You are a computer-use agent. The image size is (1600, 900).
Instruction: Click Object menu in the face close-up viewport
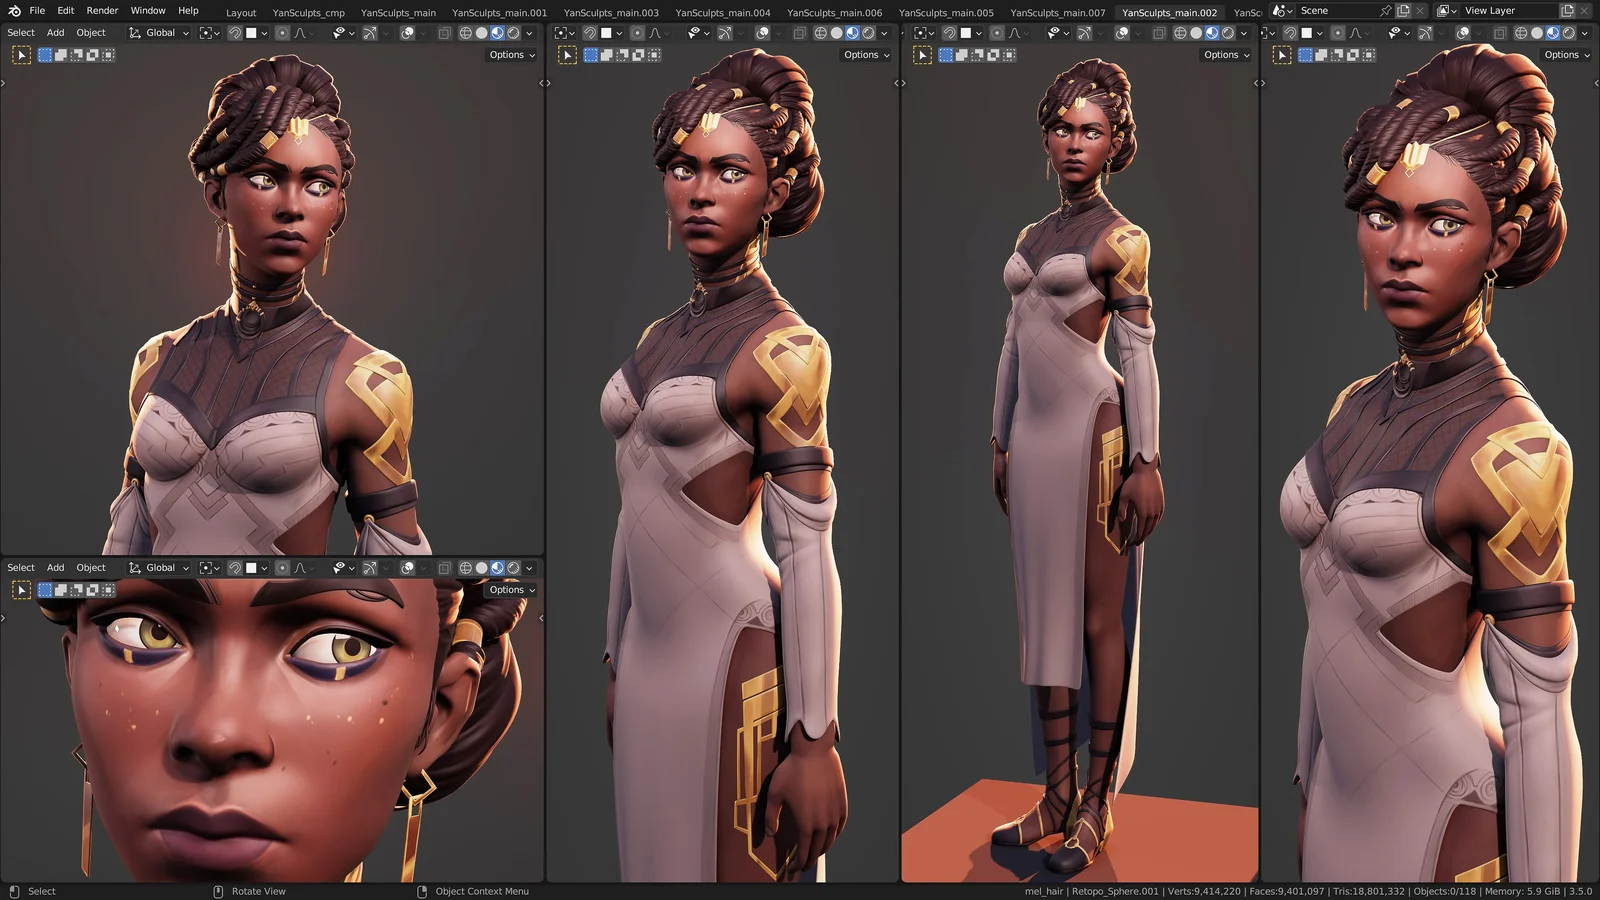point(91,568)
